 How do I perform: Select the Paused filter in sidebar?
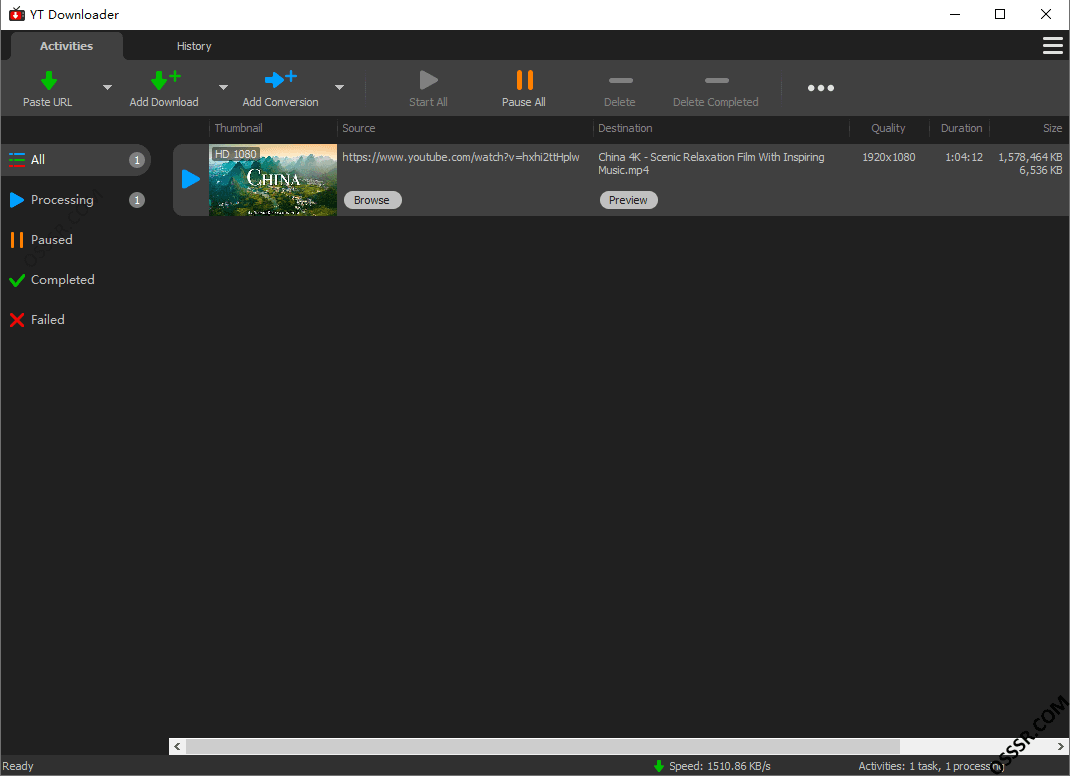coord(76,239)
